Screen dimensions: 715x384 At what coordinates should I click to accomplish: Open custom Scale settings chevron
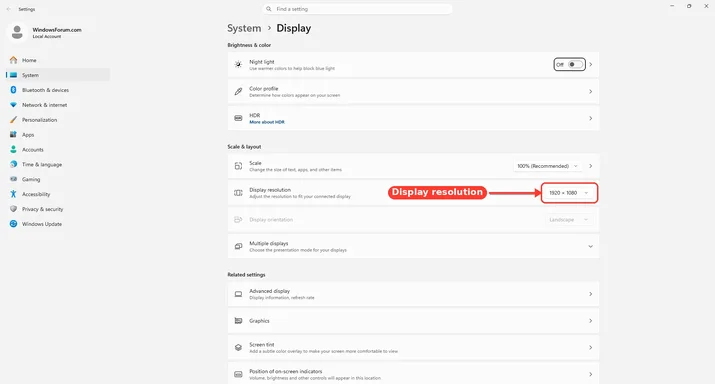(x=591, y=166)
